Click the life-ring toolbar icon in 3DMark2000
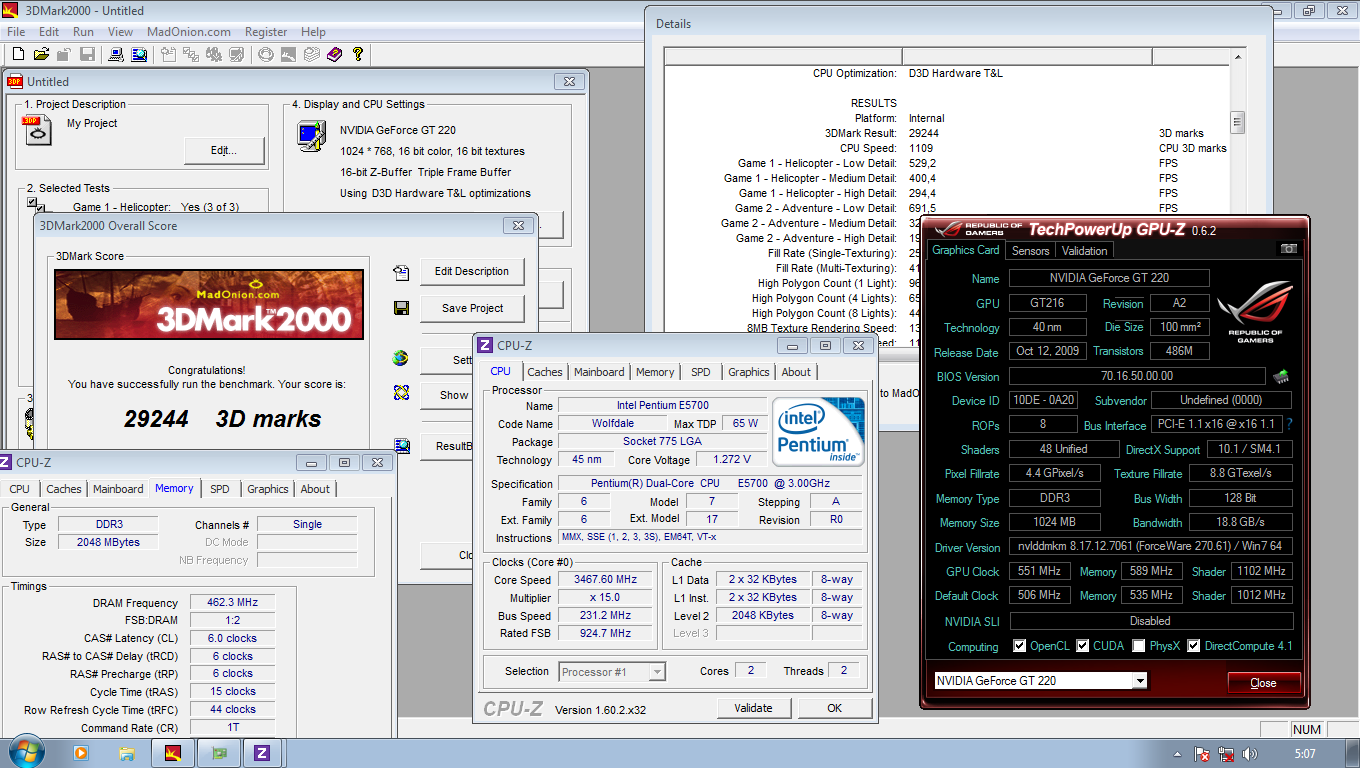The height and width of the screenshot is (768, 1360). (x=266, y=54)
